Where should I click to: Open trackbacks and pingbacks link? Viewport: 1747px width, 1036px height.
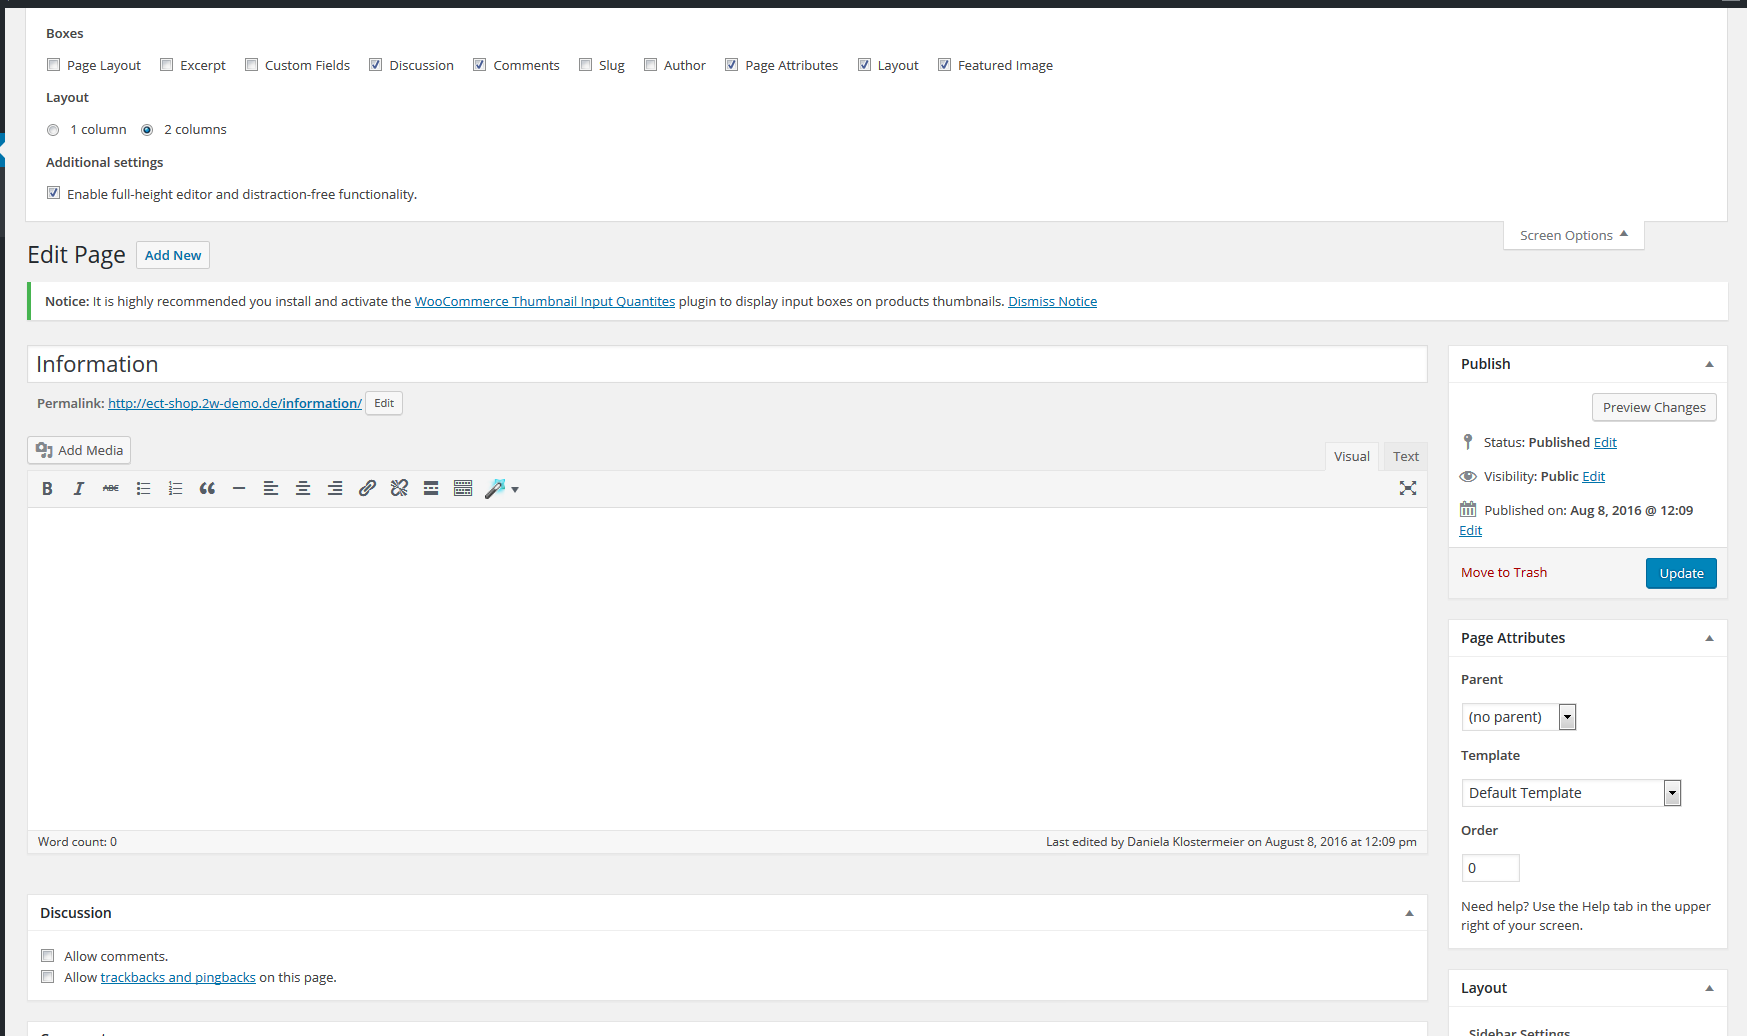[178, 977]
